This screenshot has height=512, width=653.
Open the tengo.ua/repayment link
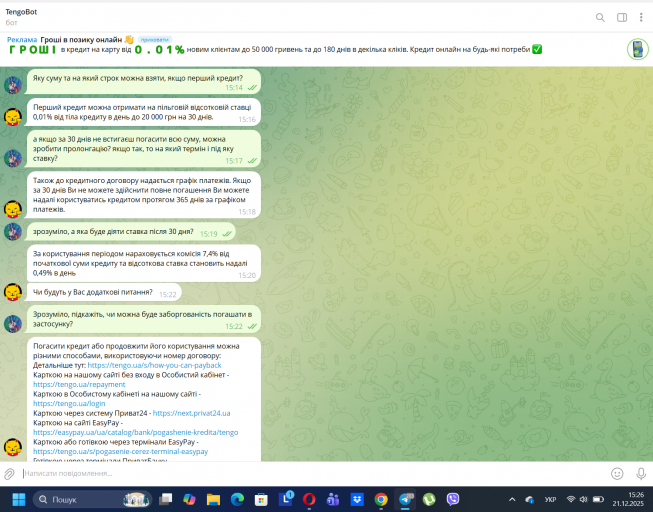tap(79, 385)
